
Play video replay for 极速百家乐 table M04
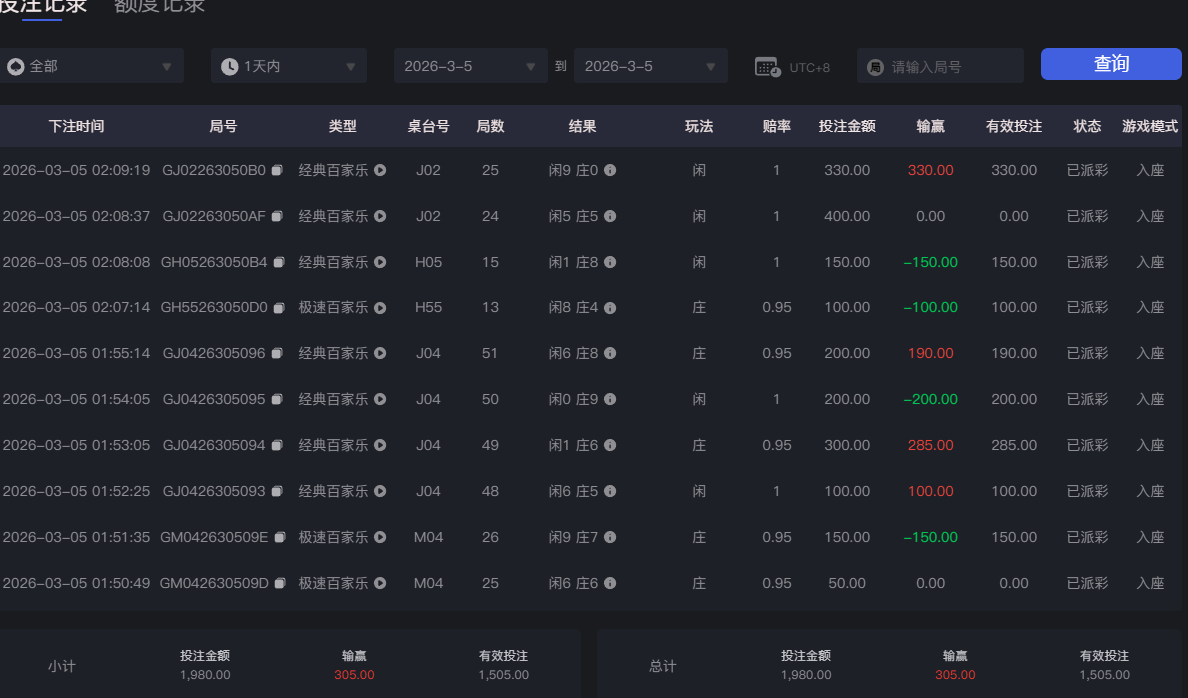coord(379,537)
